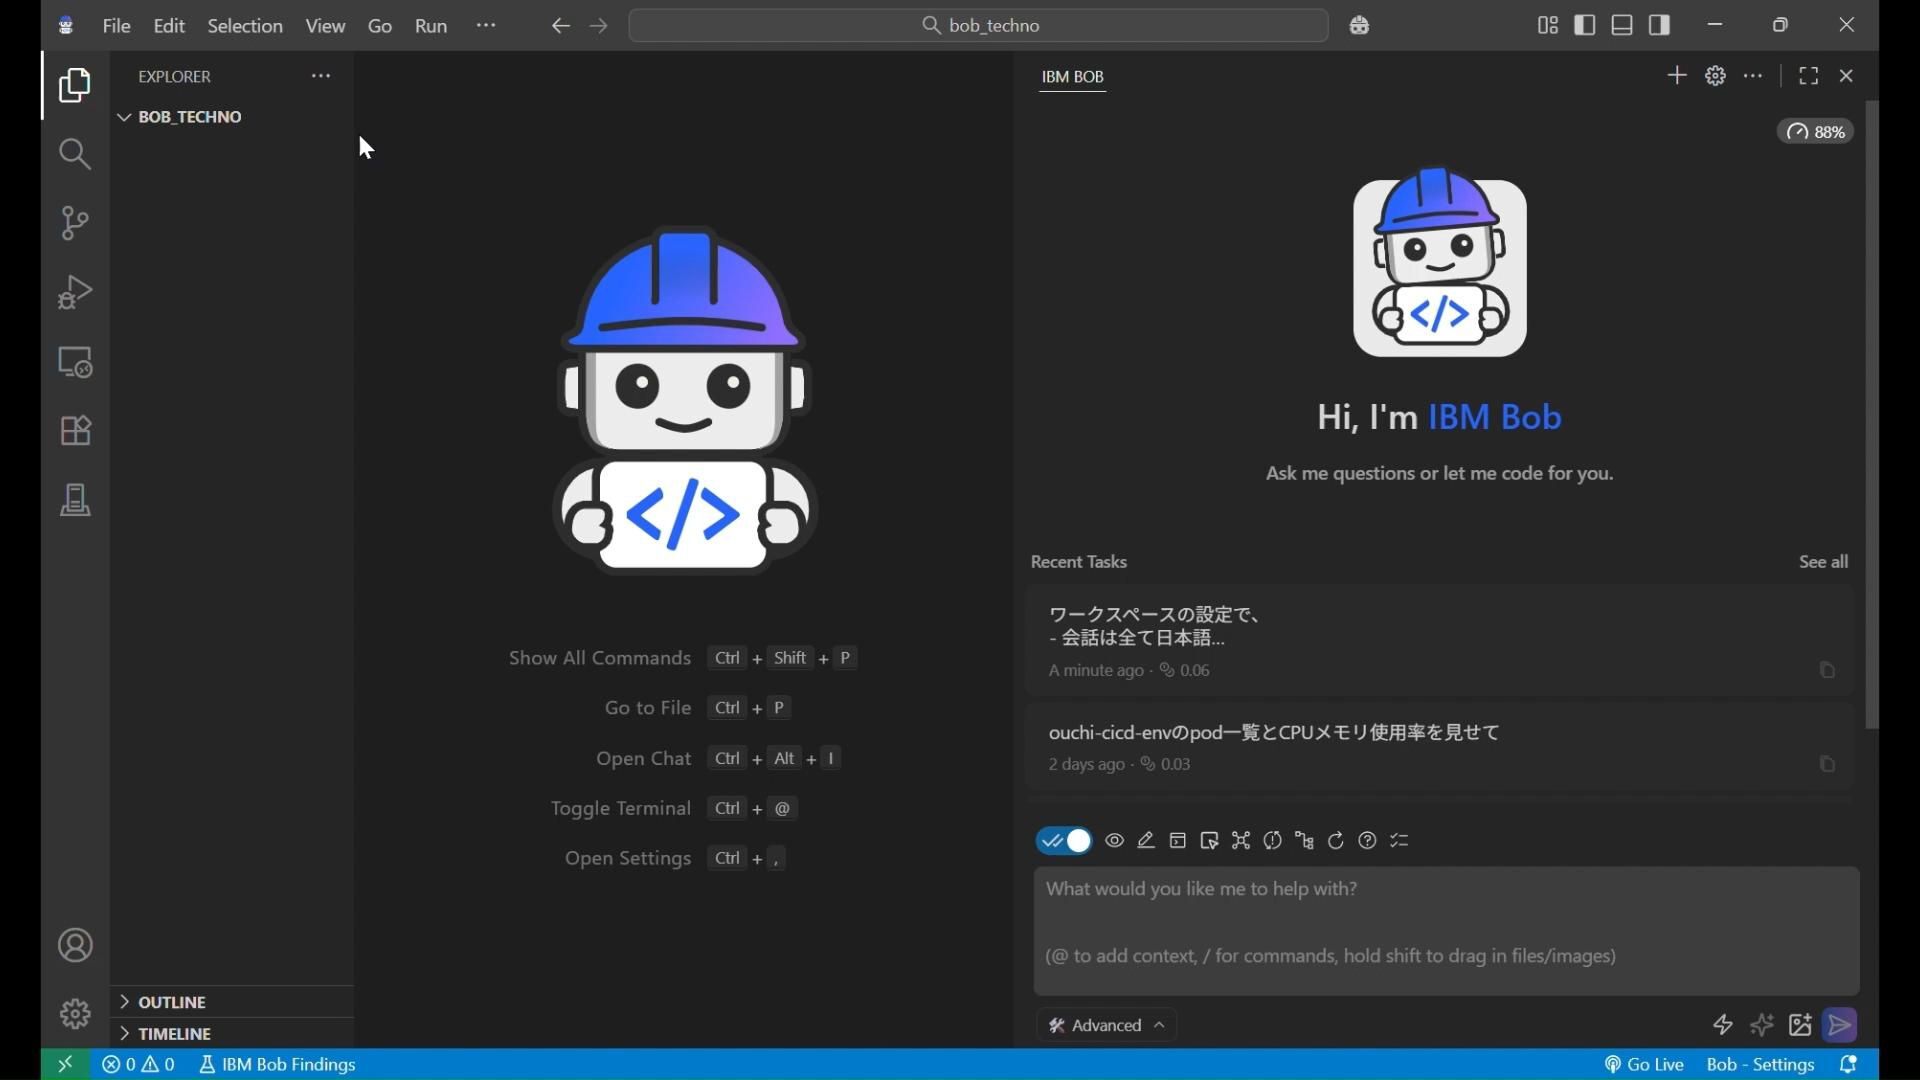Click the network nodes auto-approve icon
This screenshot has height=1080, width=1920.
(x=1241, y=841)
